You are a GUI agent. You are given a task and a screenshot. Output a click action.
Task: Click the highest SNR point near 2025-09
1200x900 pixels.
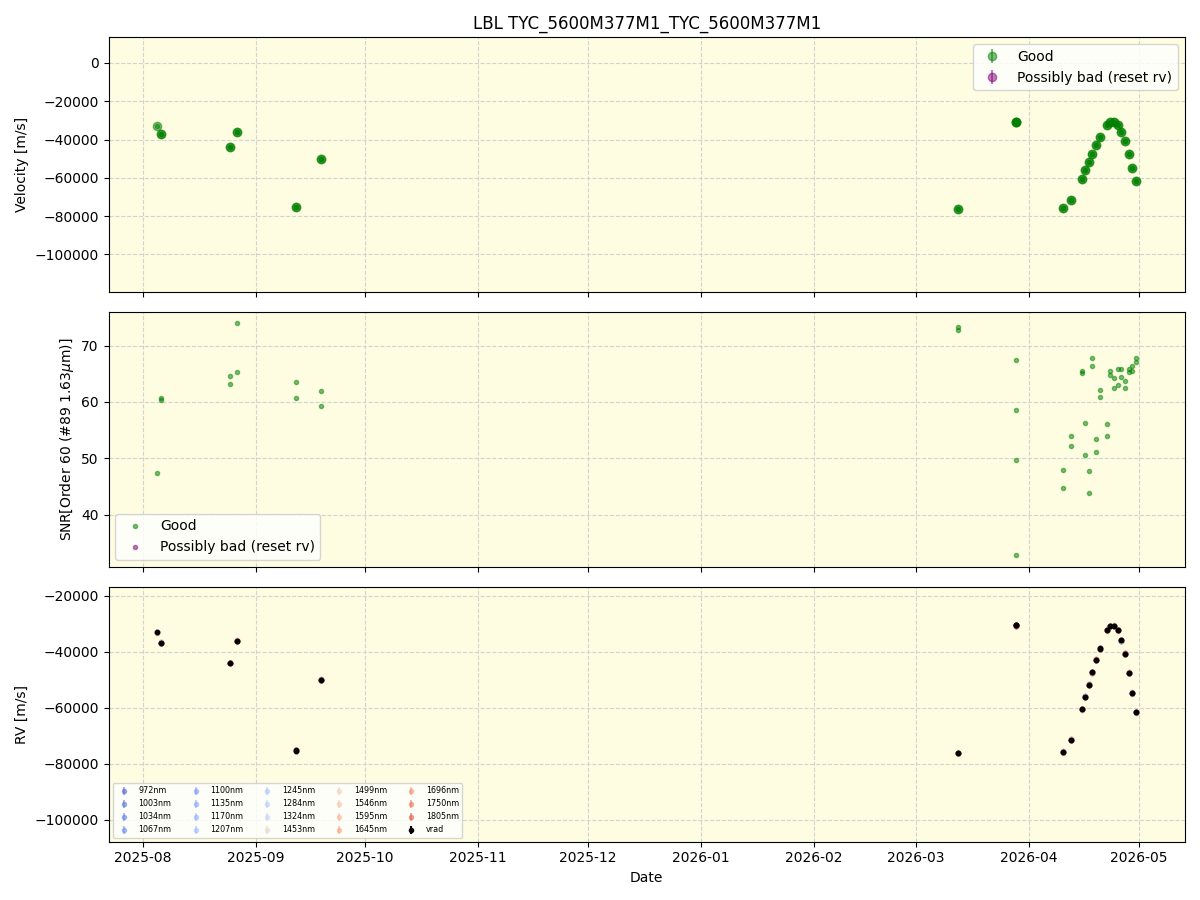[237, 323]
